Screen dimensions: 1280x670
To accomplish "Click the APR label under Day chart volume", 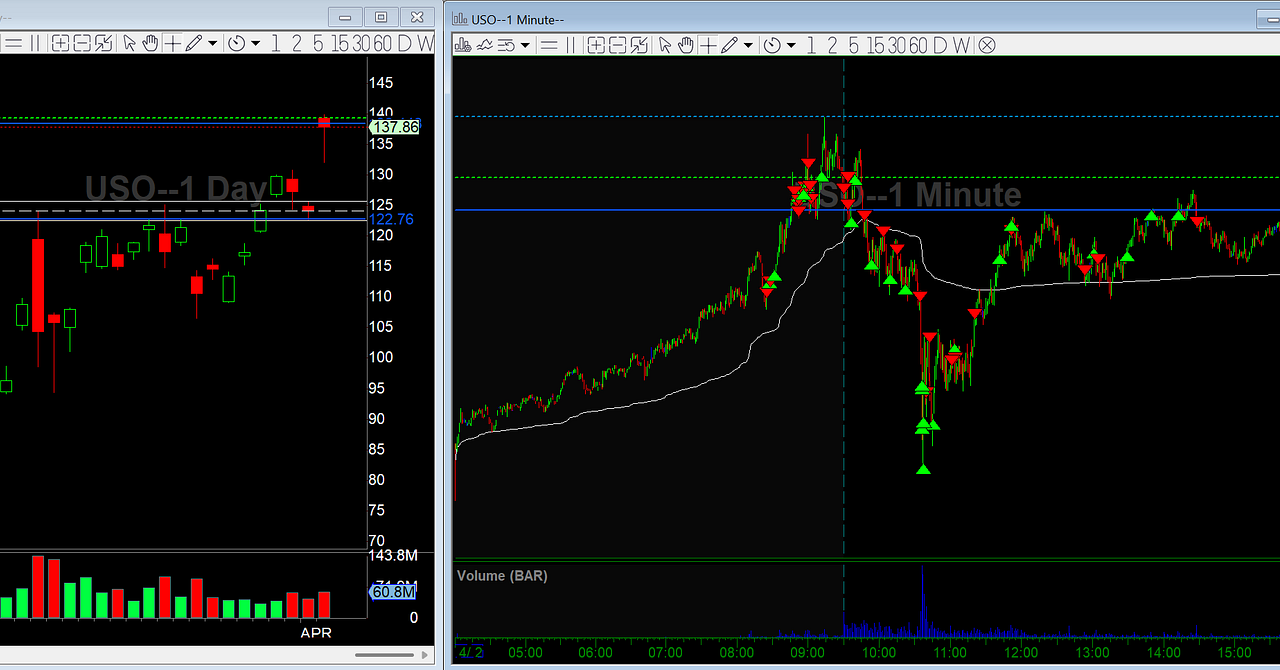I will [316, 633].
